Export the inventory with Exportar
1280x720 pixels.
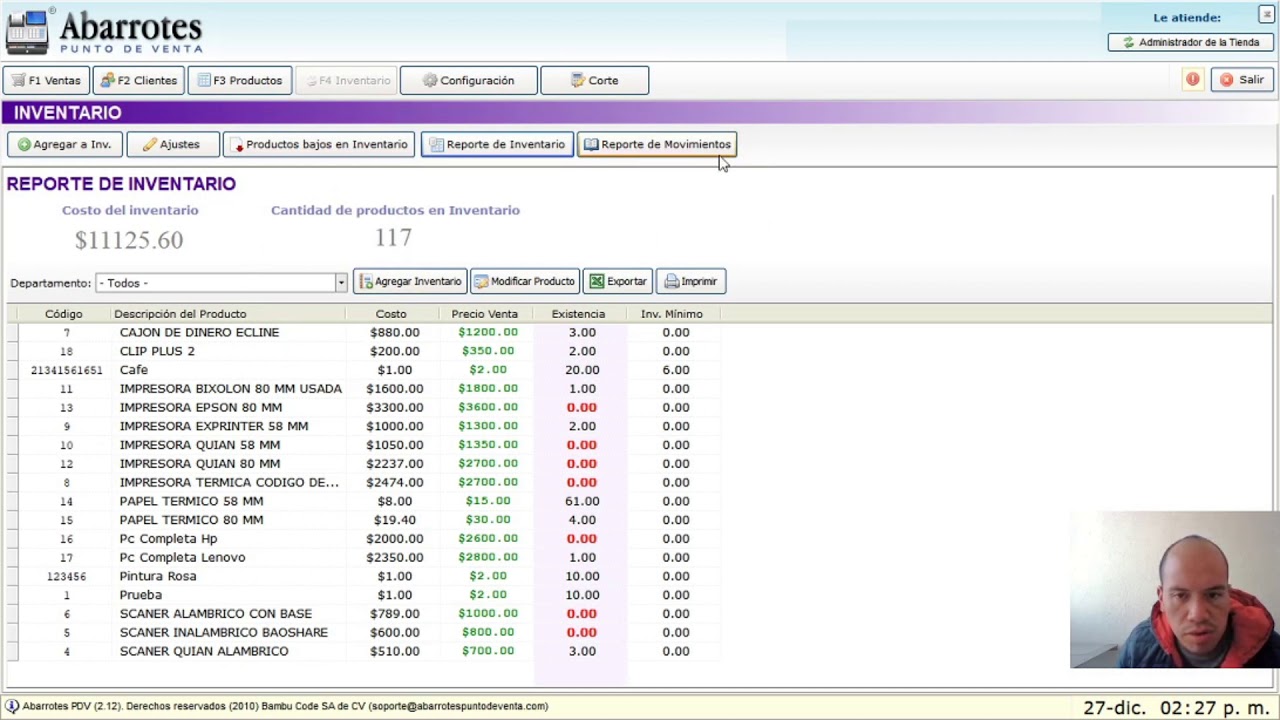618,281
